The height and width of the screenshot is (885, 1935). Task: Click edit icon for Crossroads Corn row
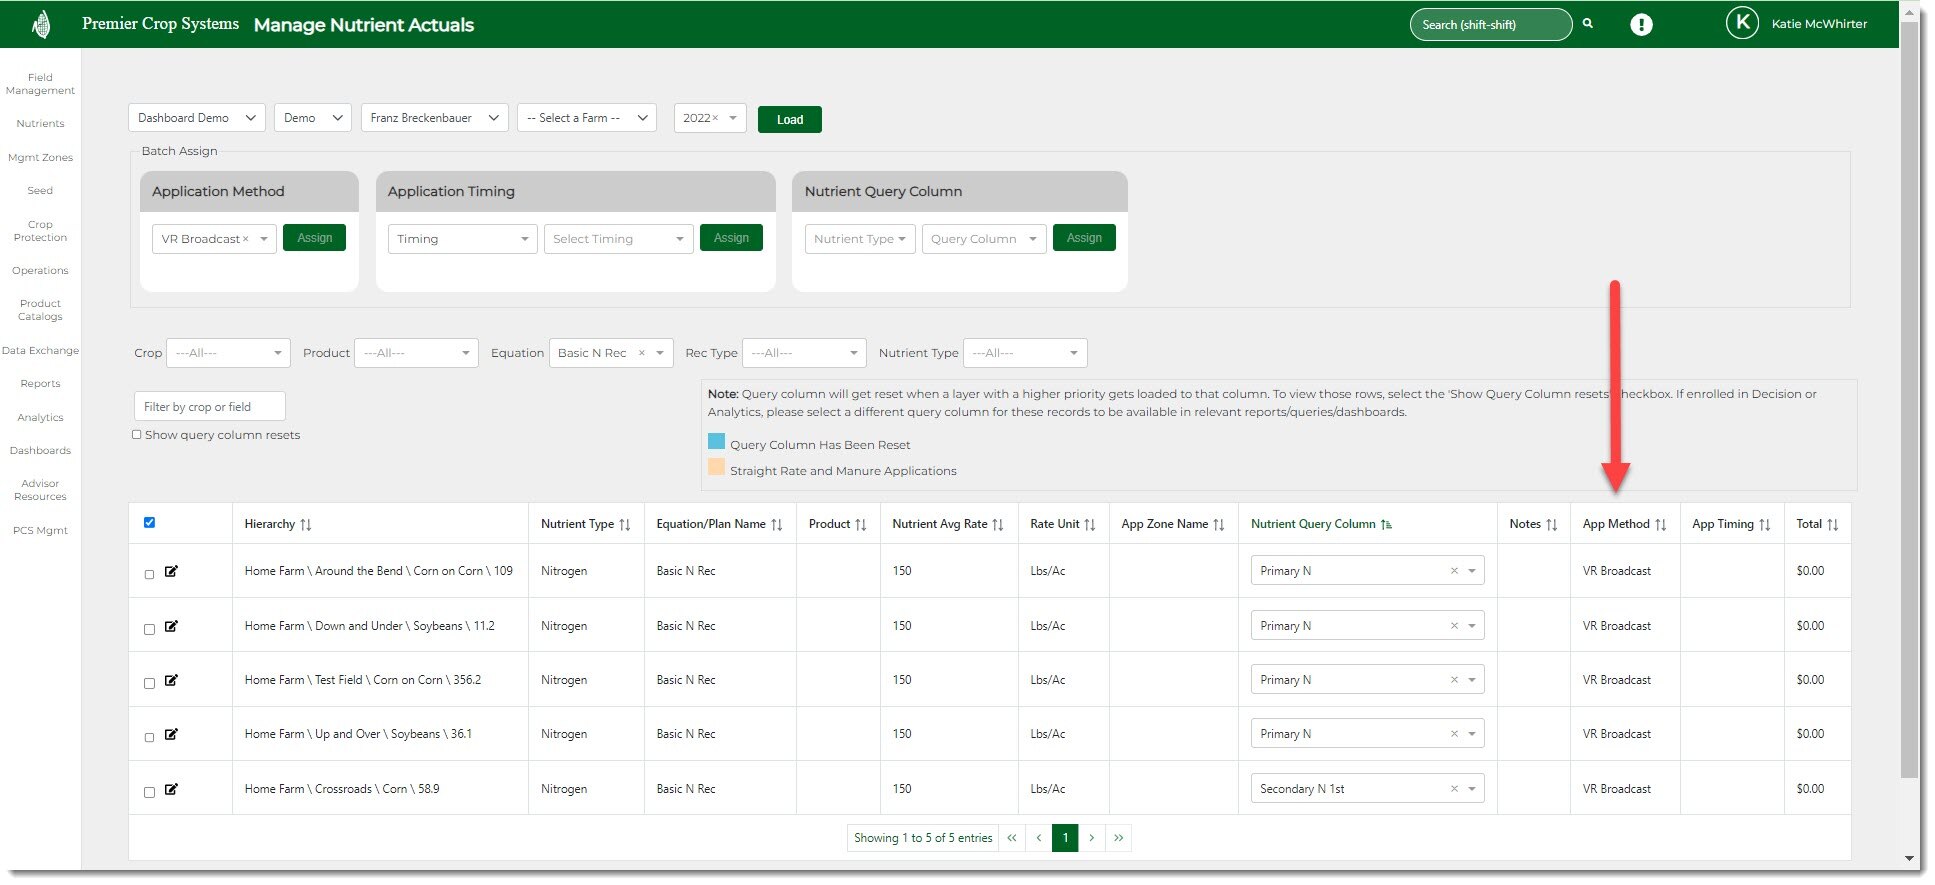point(171,789)
